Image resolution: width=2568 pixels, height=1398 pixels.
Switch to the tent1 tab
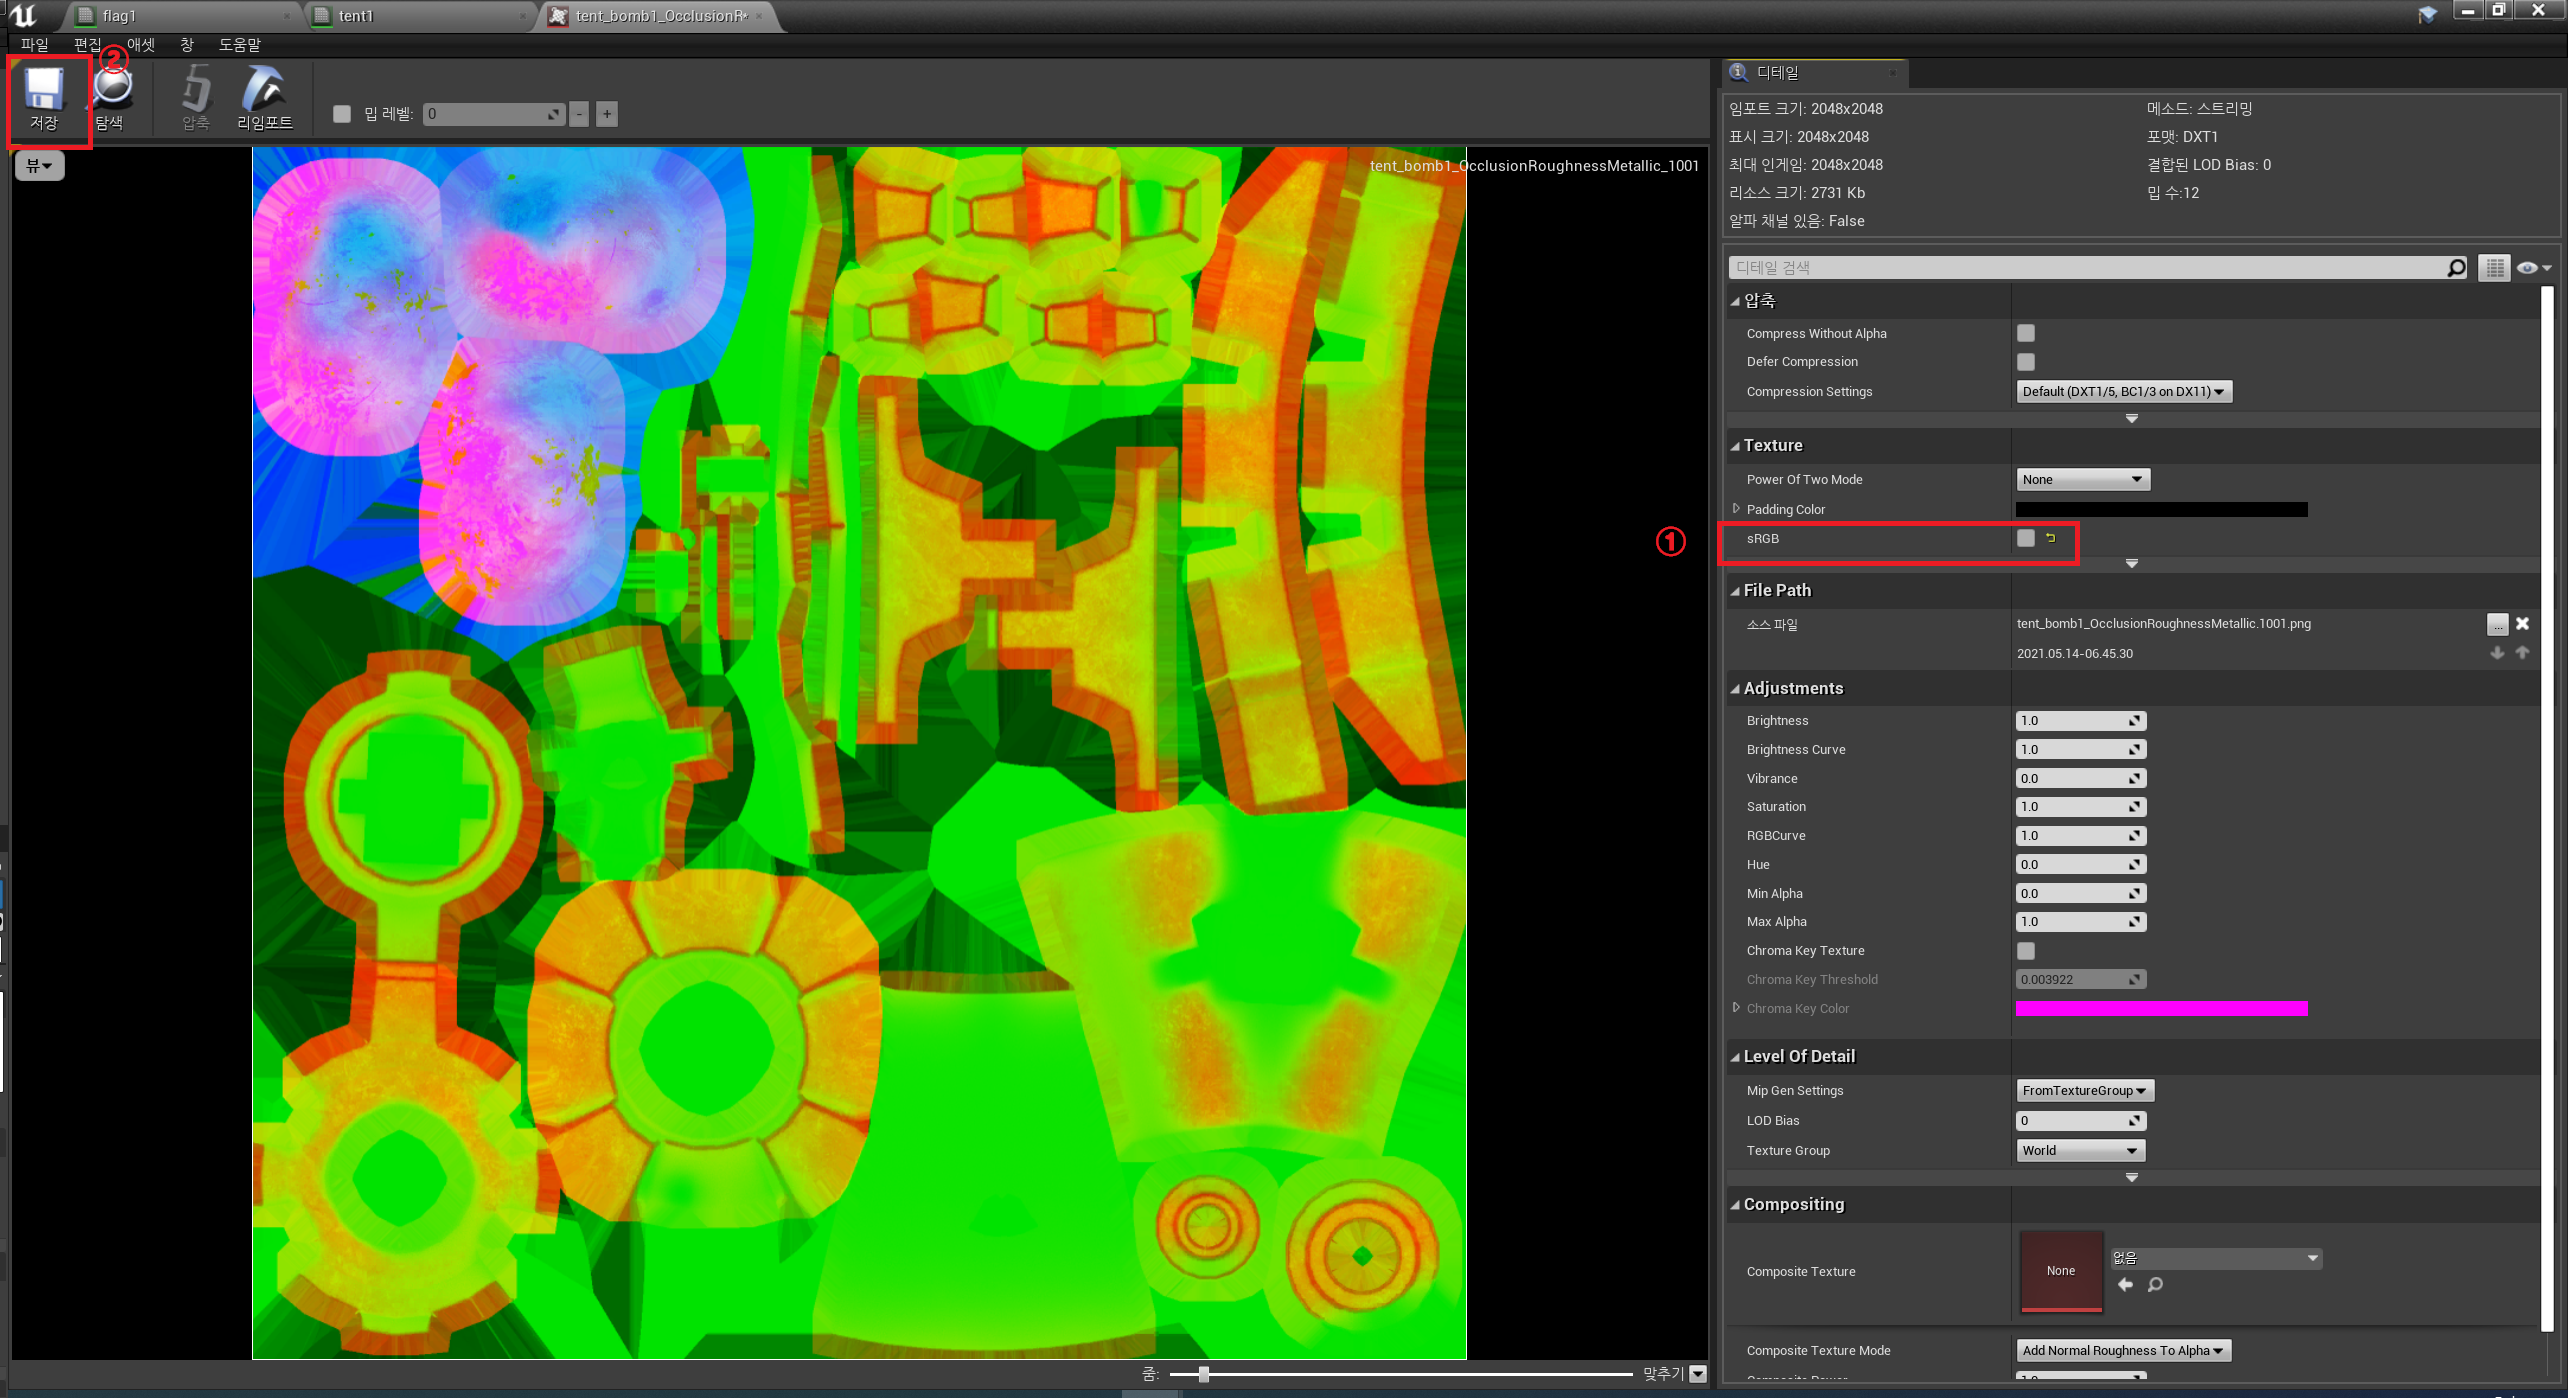pos(356,16)
